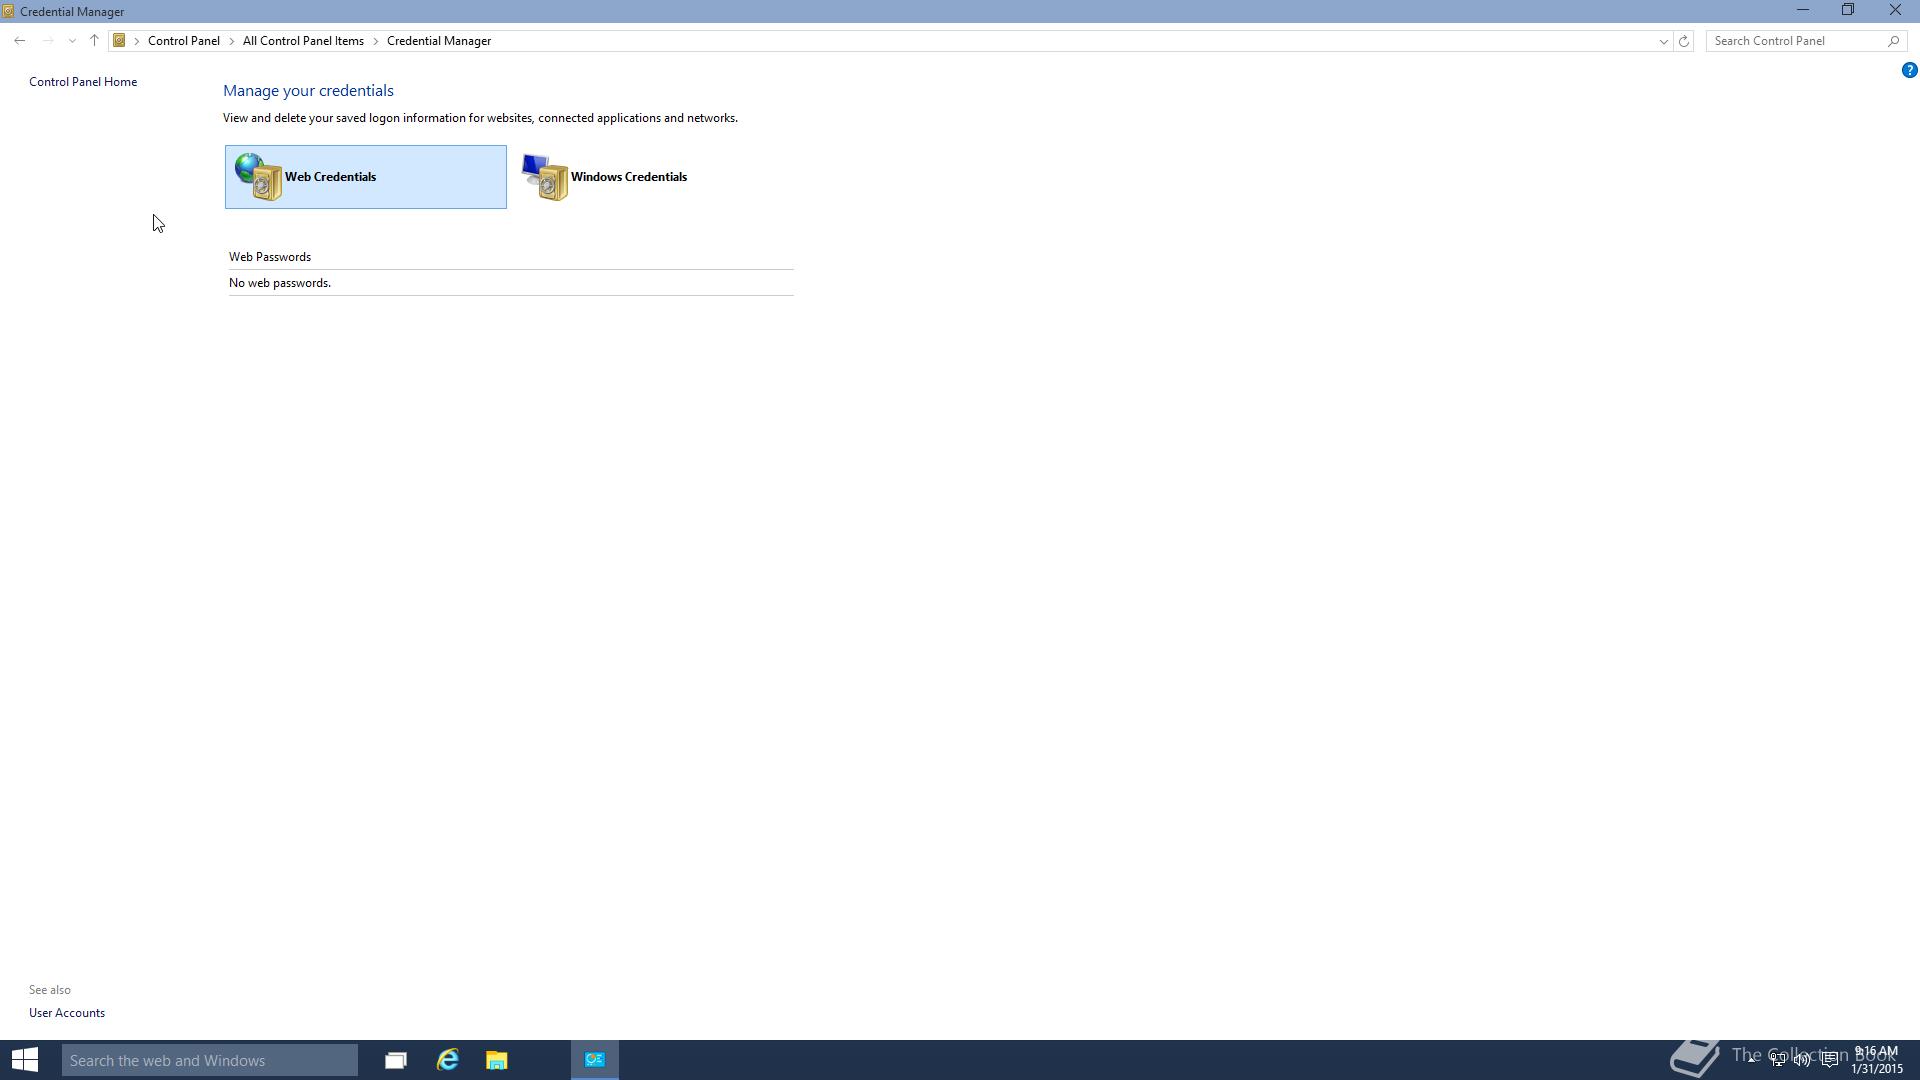Refresh the Credential Manager view
Viewport: 1920px width, 1080px height.
coord(1684,41)
